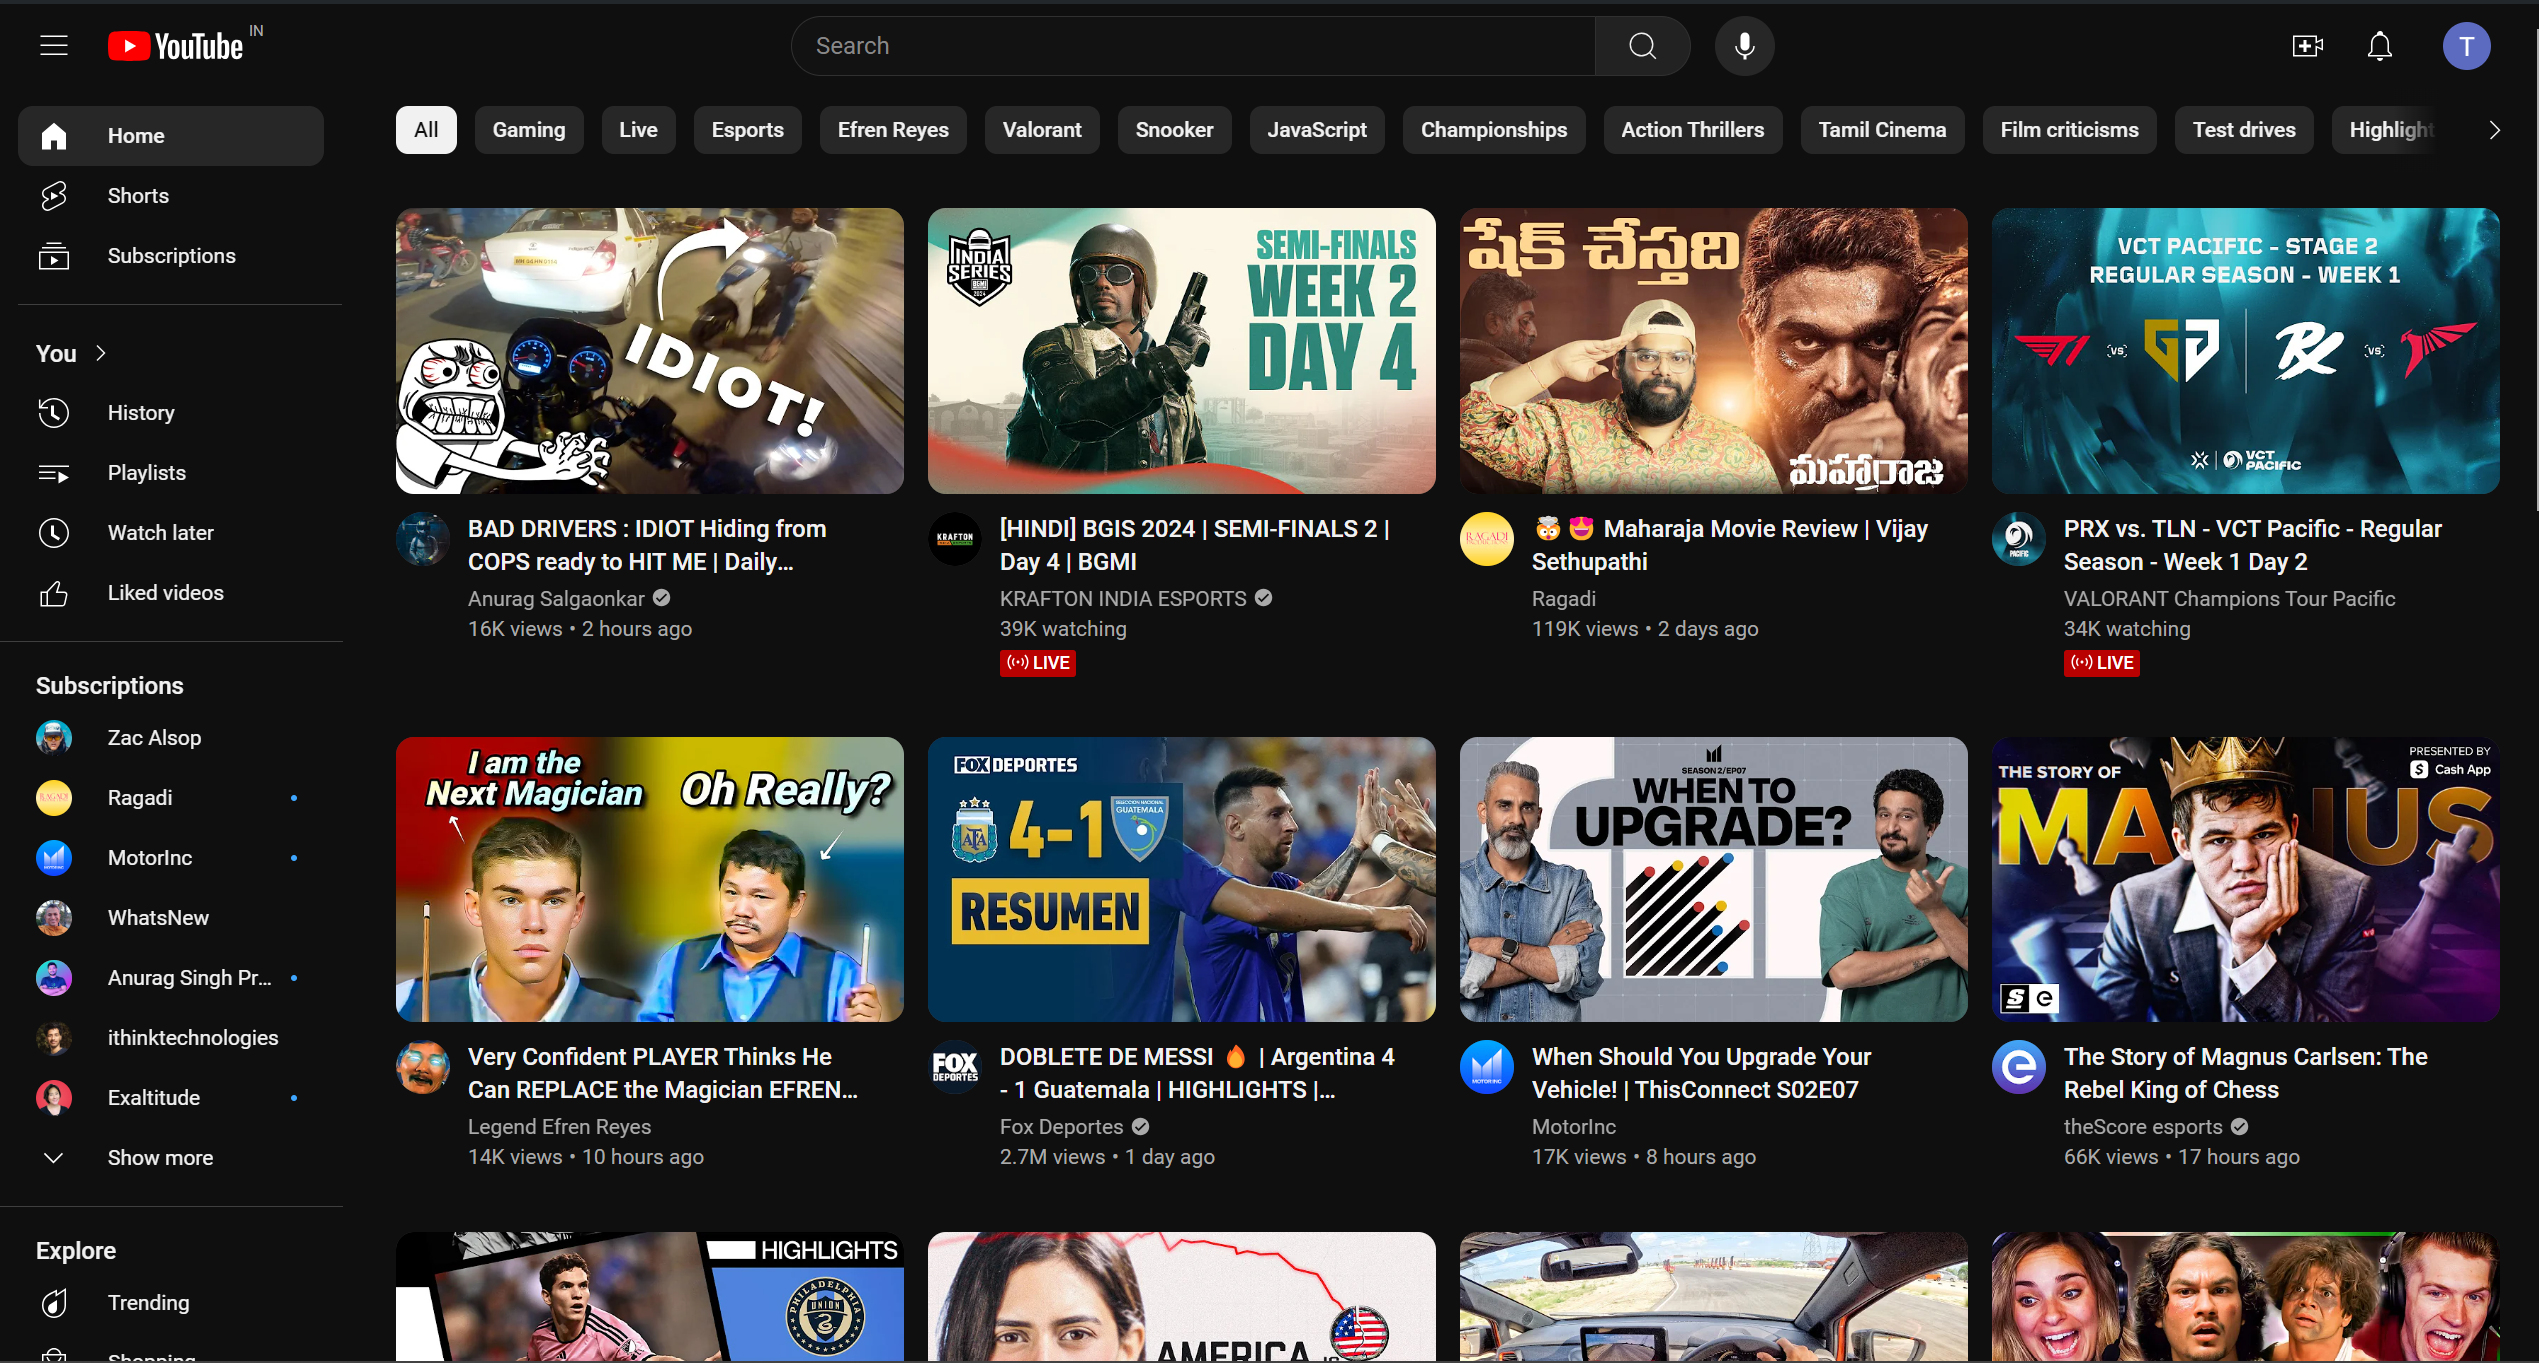Click the search magnifier button
This screenshot has height=1363, width=2539.
pos(1642,46)
